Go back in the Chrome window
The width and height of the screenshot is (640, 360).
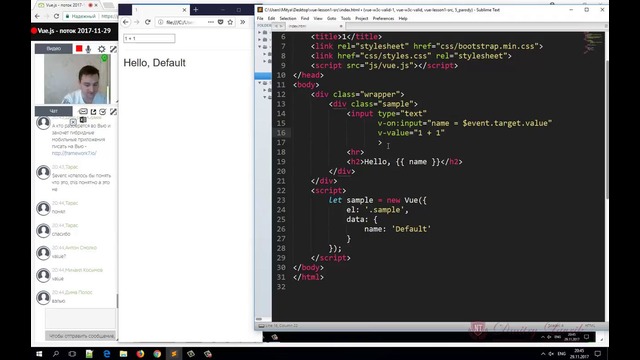click(x=37, y=16)
